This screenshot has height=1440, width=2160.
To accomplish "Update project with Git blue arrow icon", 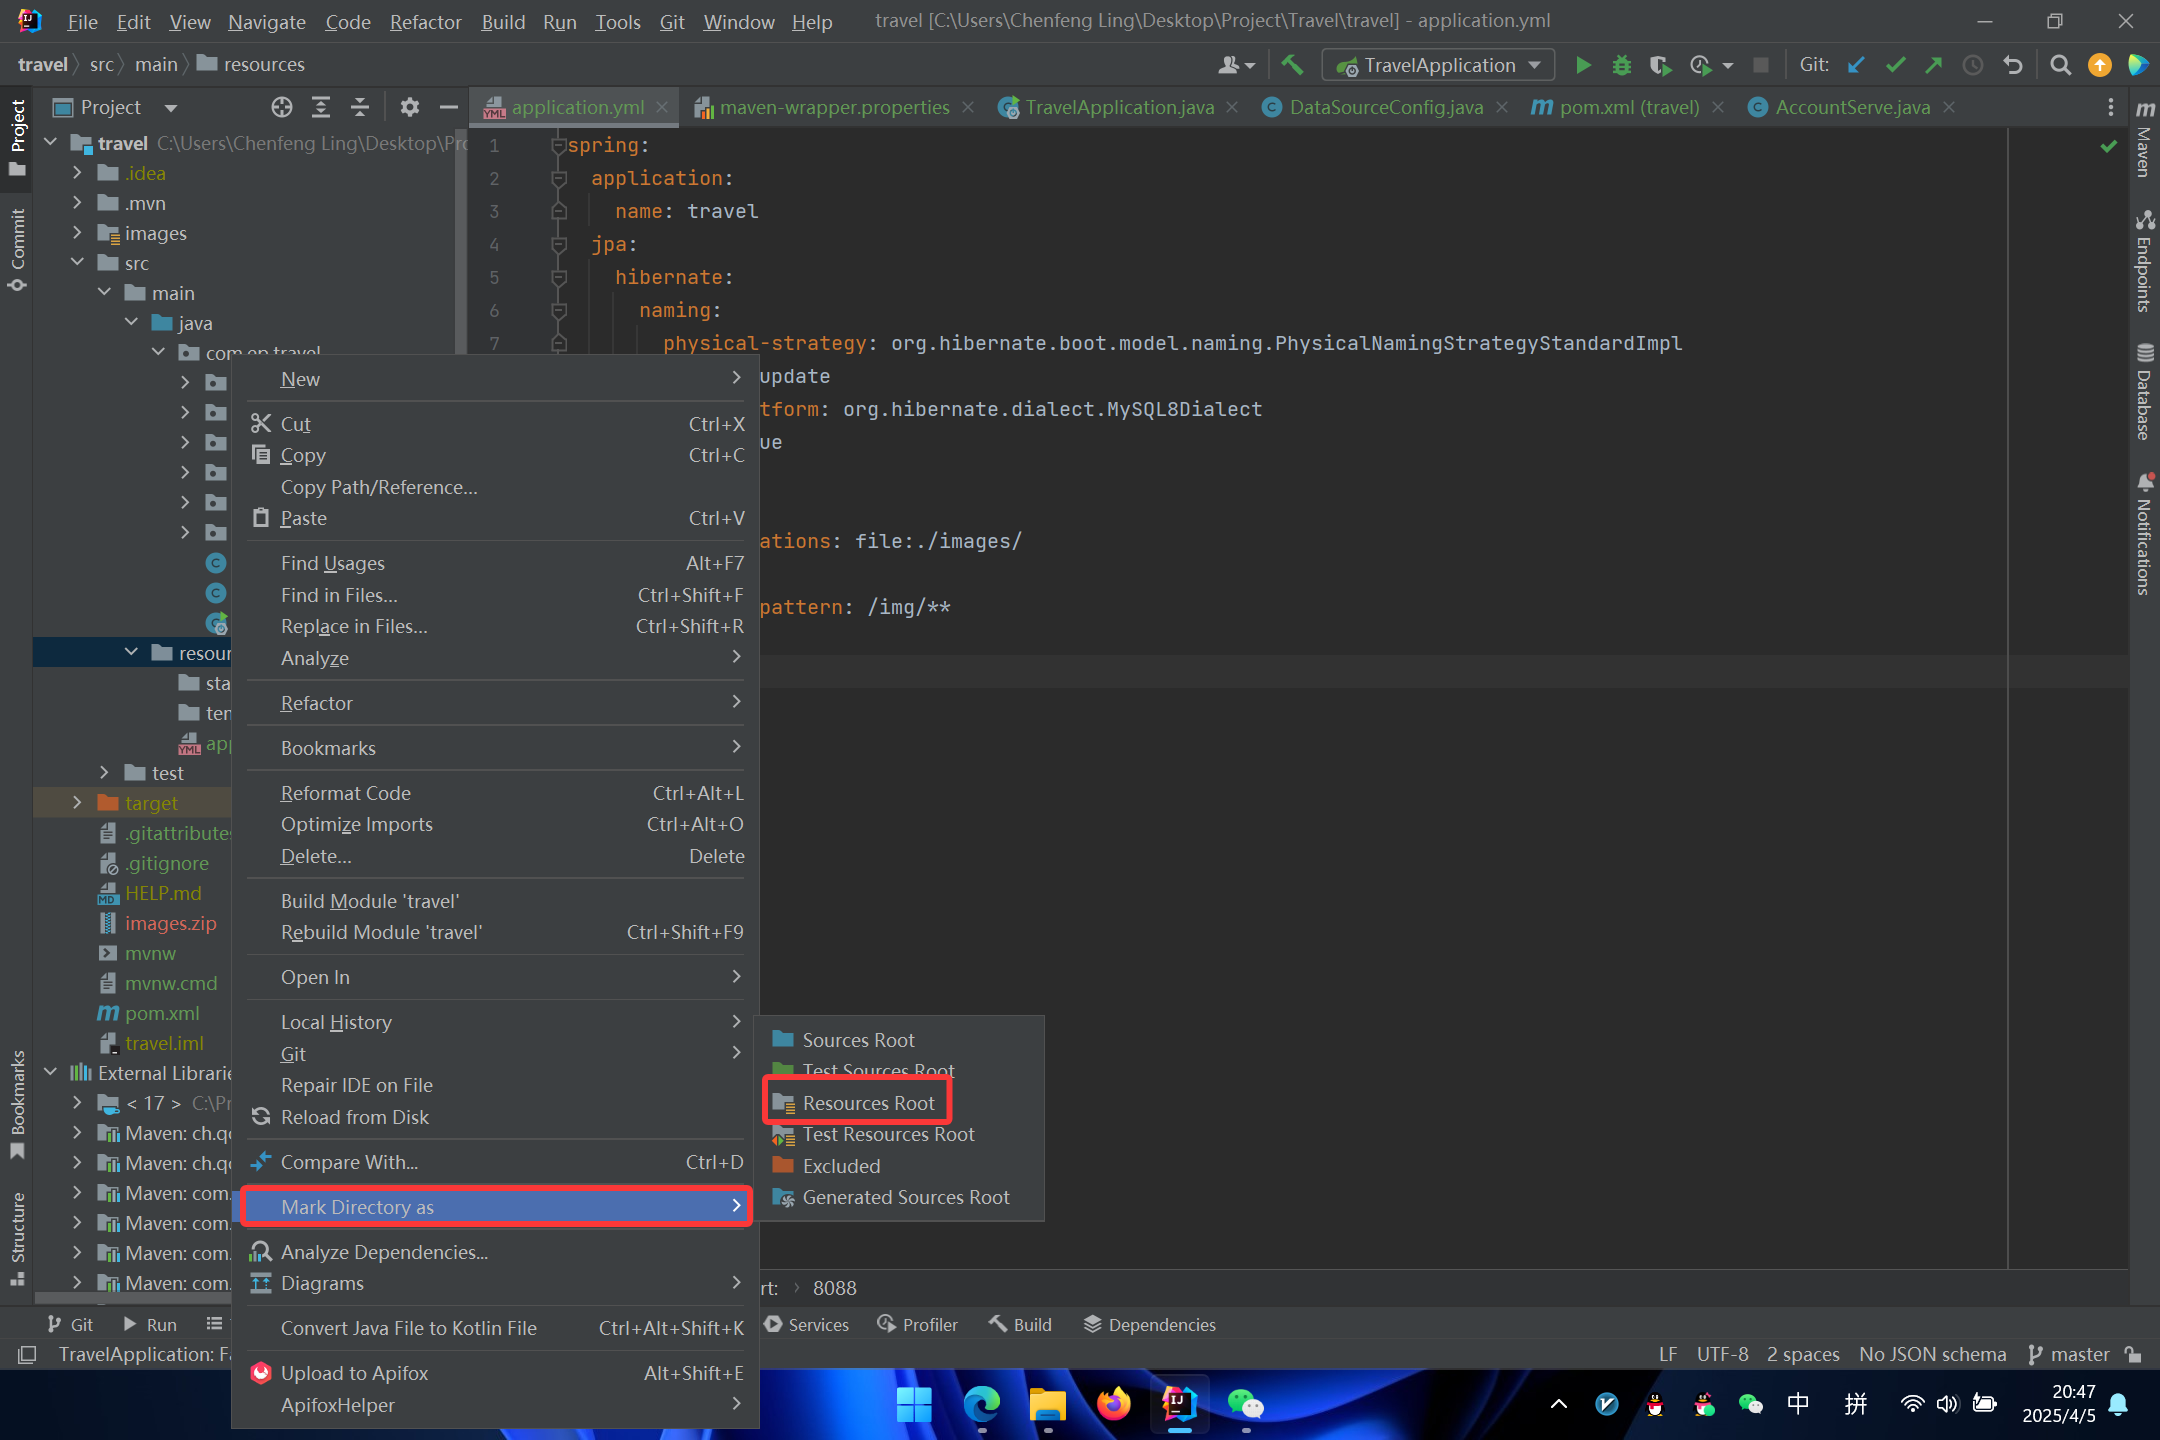I will click(1856, 65).
